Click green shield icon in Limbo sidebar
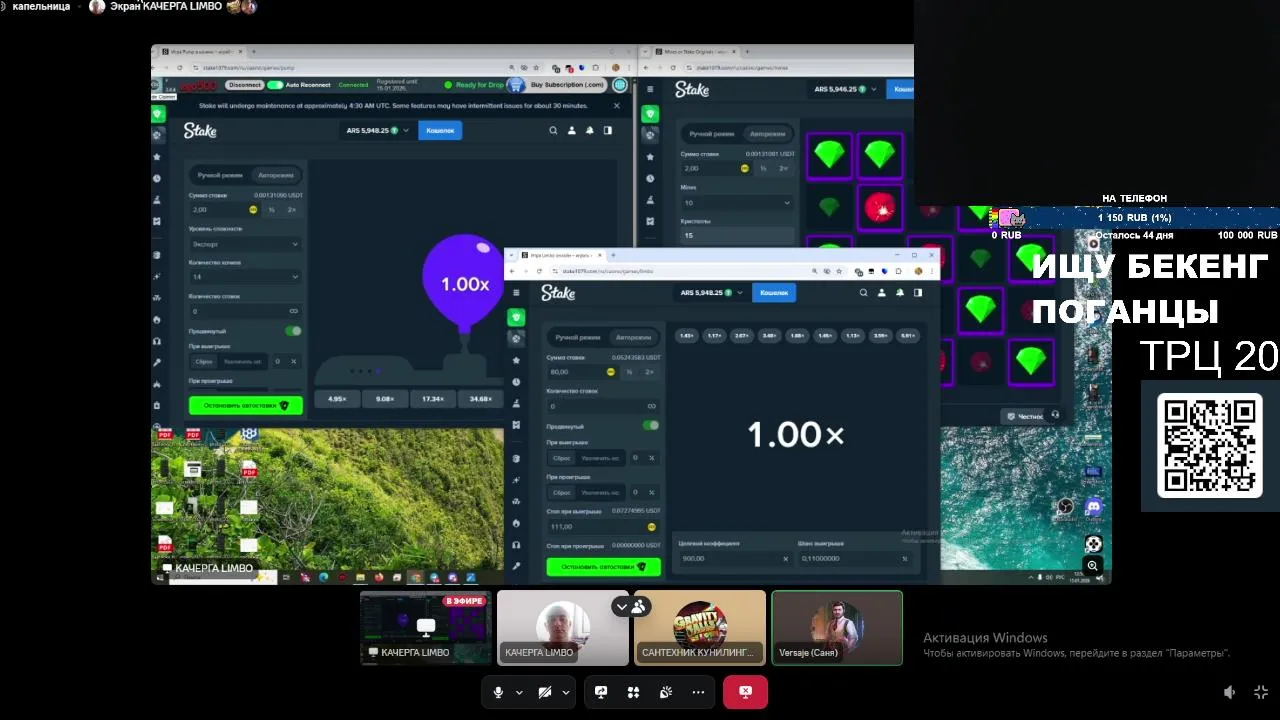This screenshot has height=720, width=1280. coord(516,317)
